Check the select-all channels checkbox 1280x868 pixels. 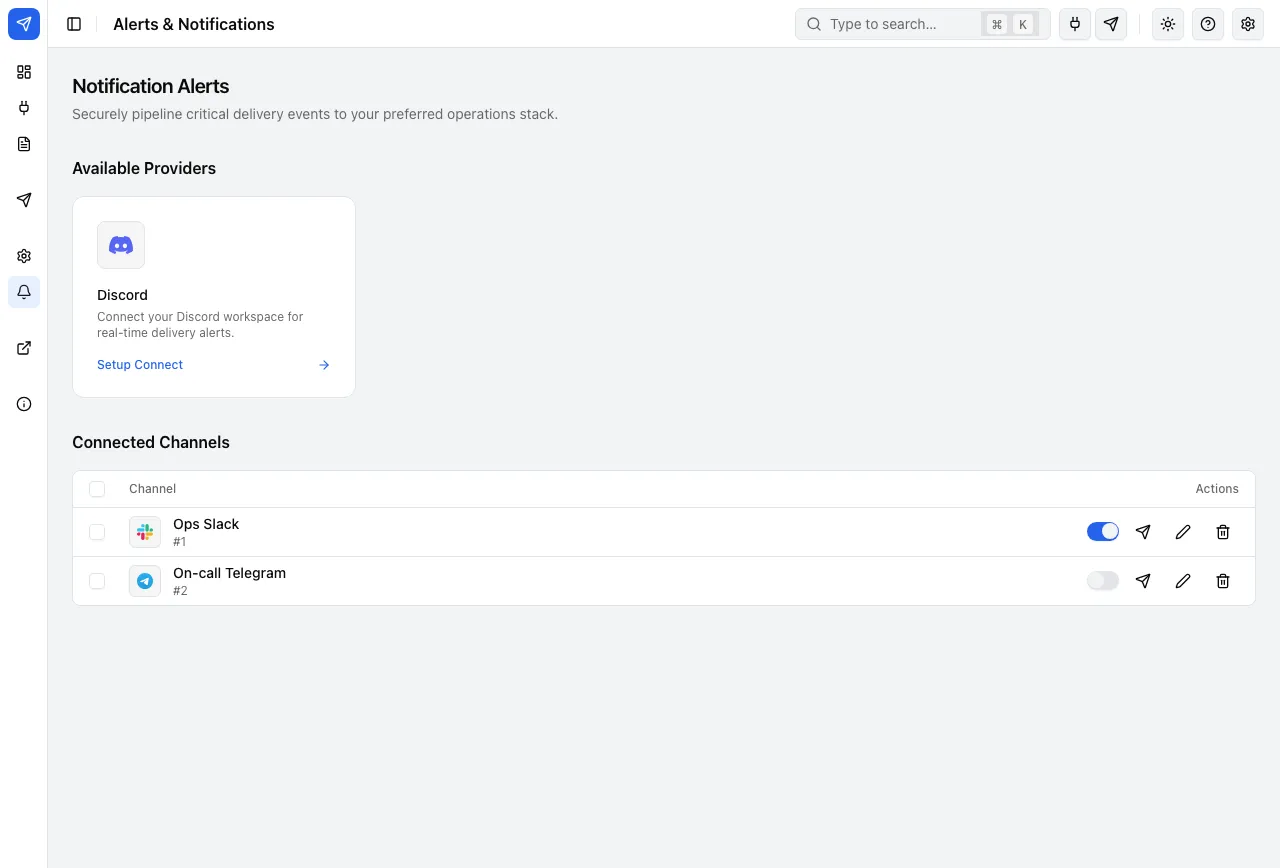tap(97, 489)
